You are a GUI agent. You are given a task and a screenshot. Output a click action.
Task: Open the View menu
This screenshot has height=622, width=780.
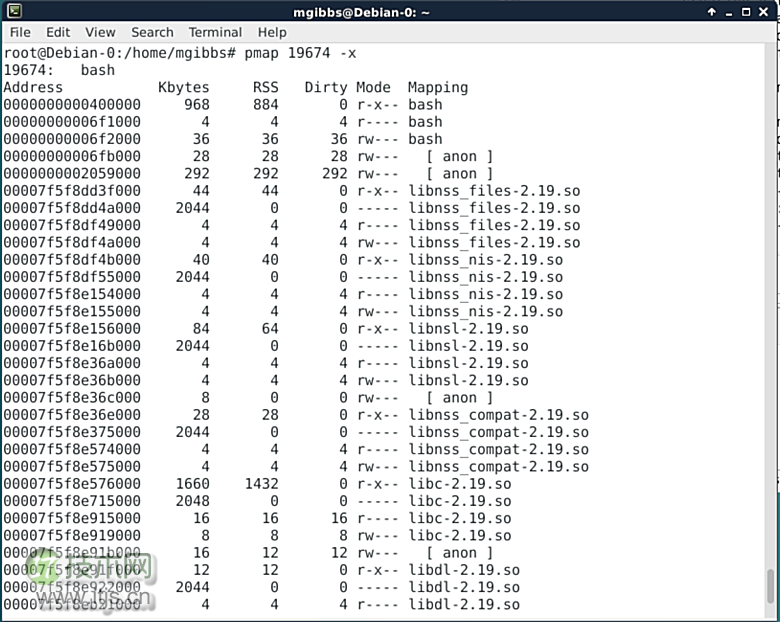pyautogui.click(x=100, y=32)
